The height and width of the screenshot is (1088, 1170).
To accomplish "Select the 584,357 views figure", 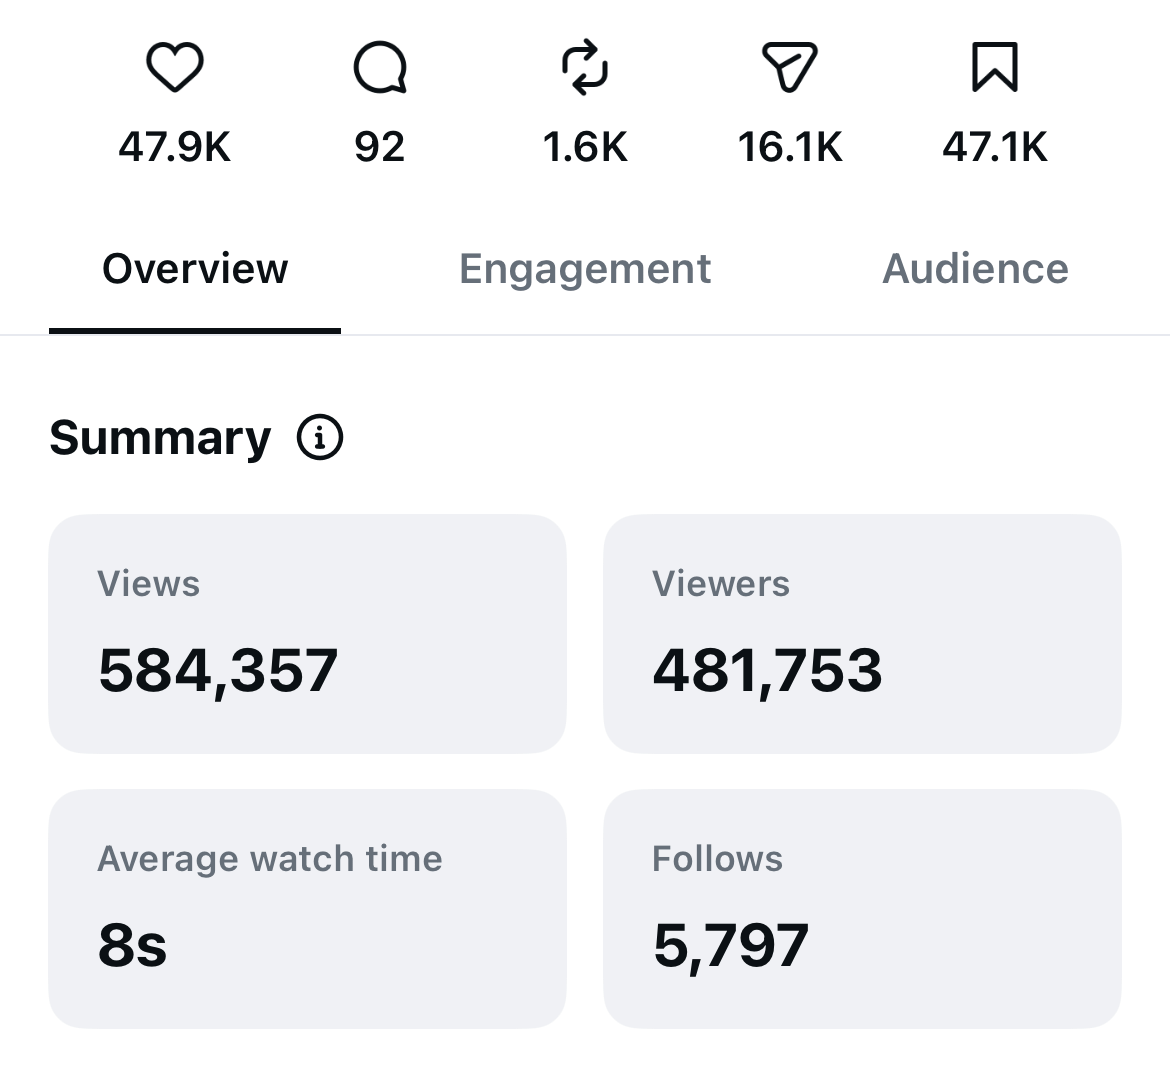I will tap(218, 672).
